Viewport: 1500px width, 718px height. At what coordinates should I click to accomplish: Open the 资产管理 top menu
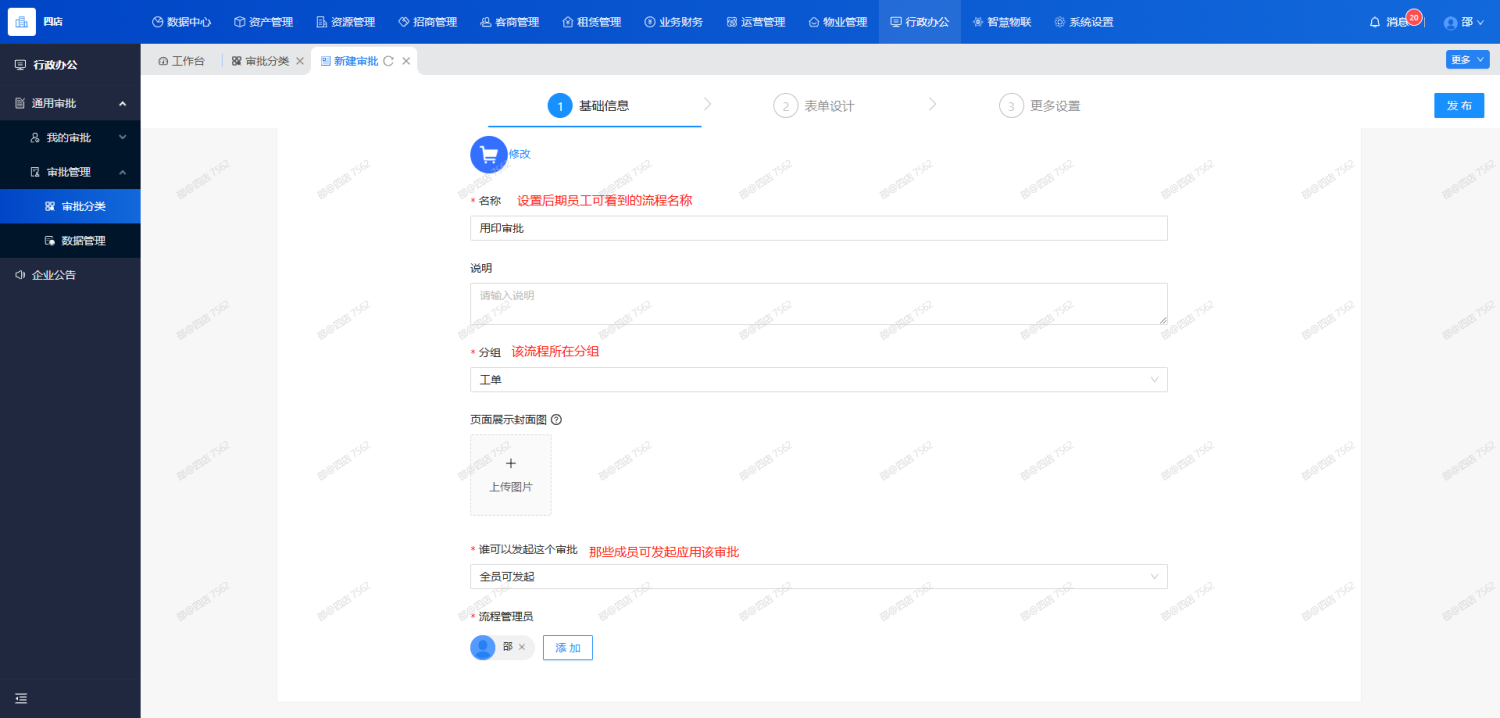coord(264,22)
